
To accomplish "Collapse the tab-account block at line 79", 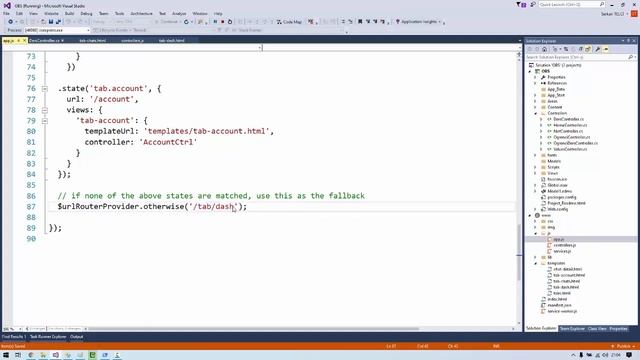I will 45,121.
